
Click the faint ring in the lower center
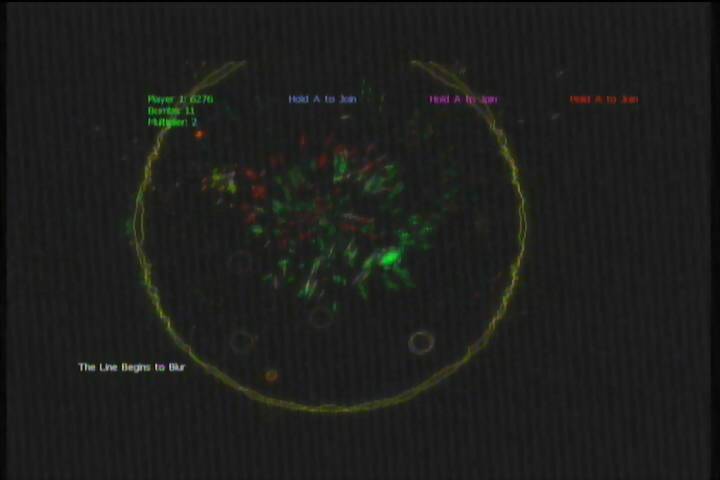click(x=320, y=317)
